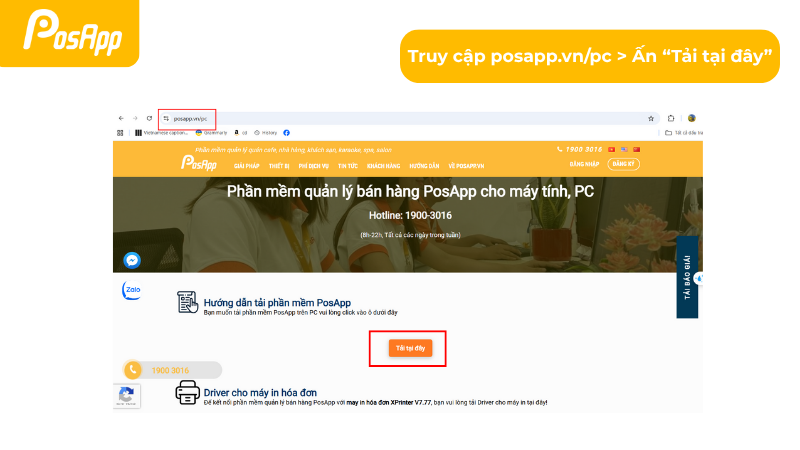Click the 1900 3016 phone call pill
The image size is (800, 450).
[172, 370]
